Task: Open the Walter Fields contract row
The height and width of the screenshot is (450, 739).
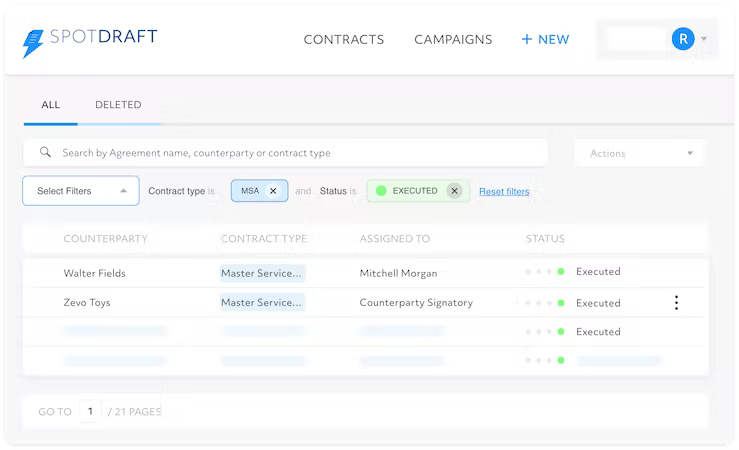Action: click(x=95, y=273)
